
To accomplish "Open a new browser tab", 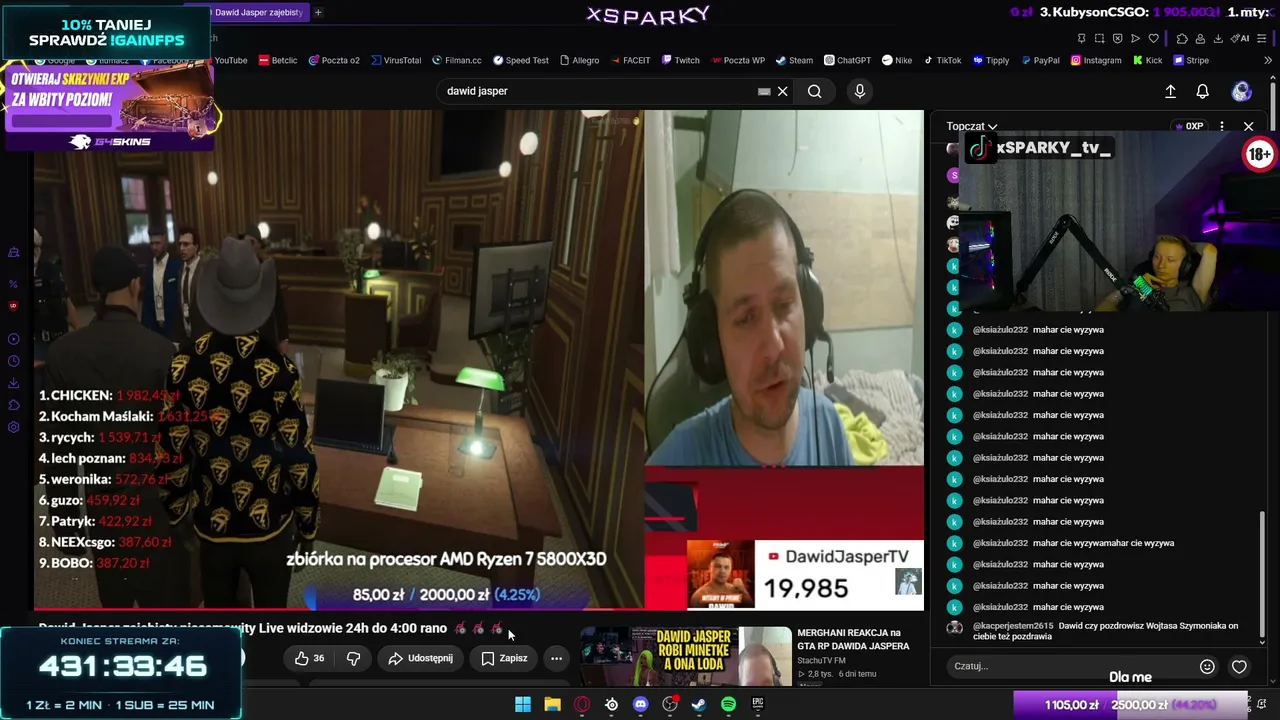I will [318, 12].
